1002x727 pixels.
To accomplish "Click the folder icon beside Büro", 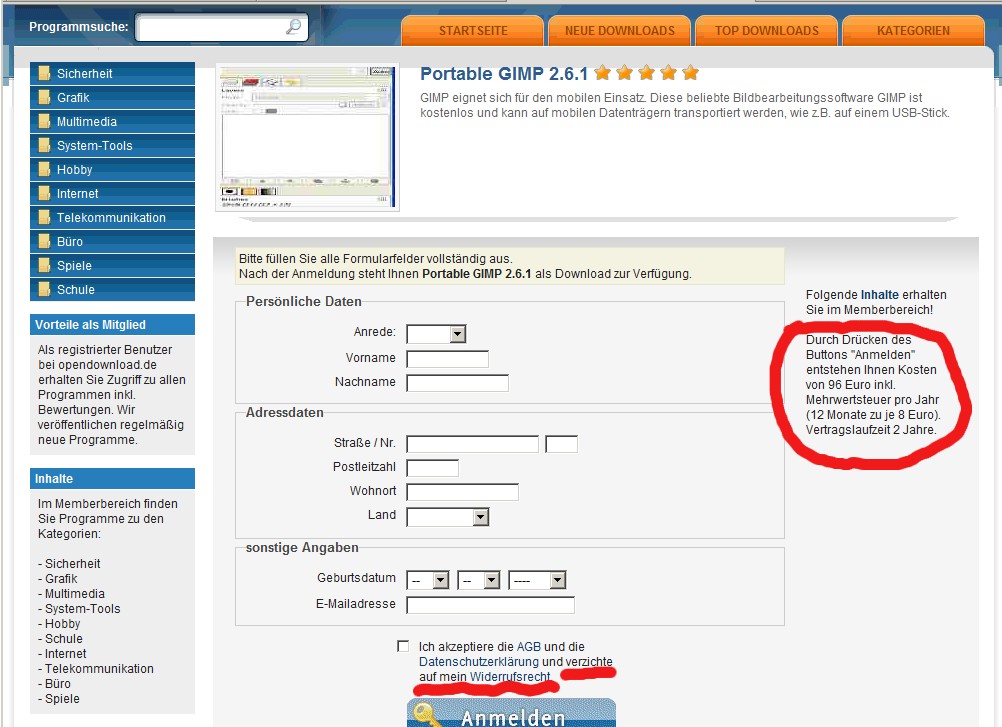I will [x=44, y=241].
